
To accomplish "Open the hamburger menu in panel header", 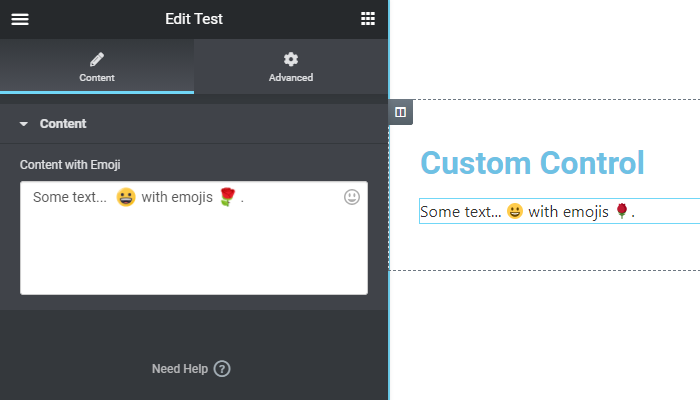I will [x=20, y=19].
